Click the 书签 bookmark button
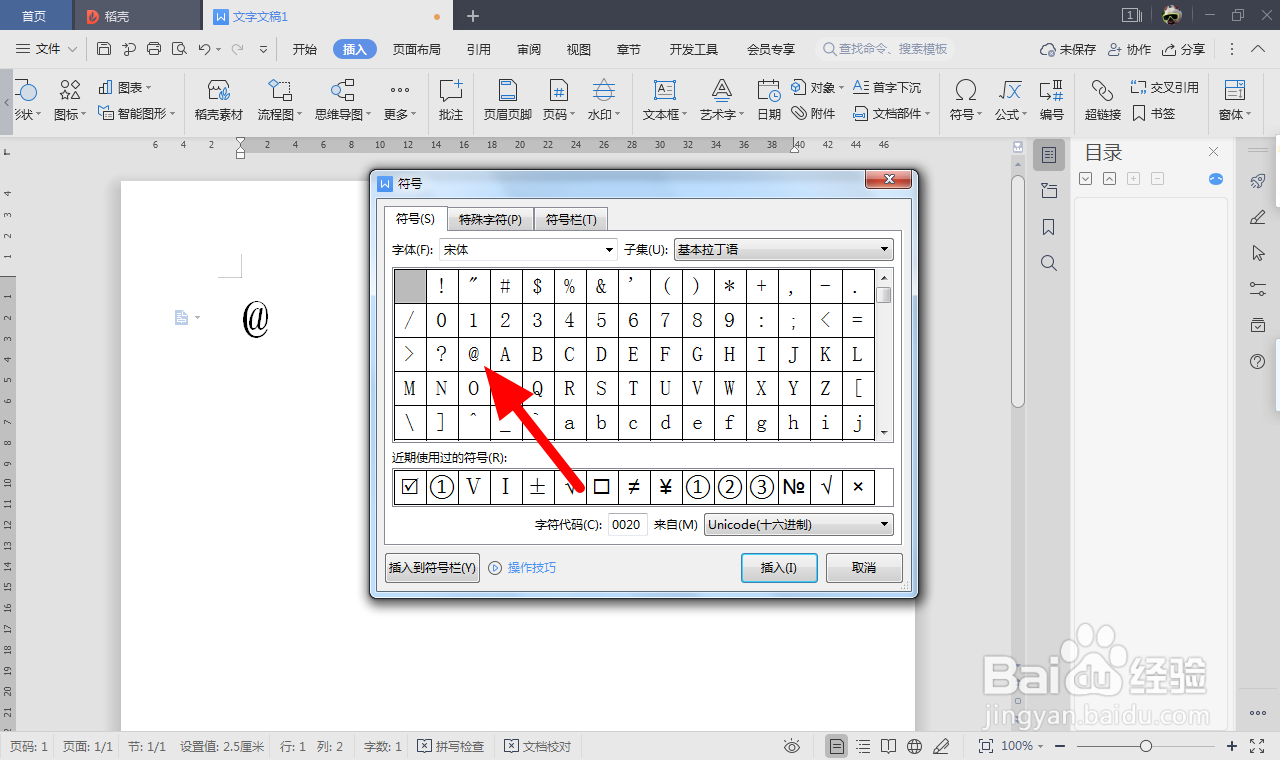 1153,114
